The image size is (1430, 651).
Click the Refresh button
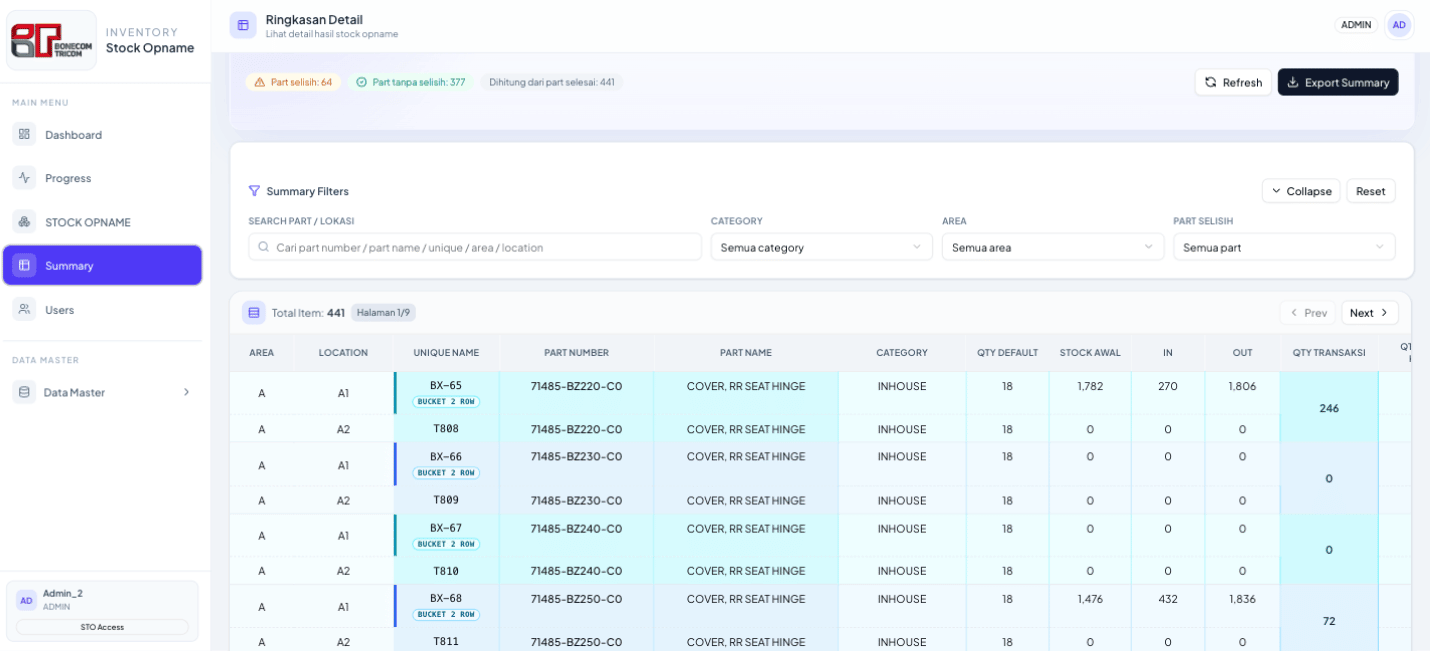click(1233, 82)
